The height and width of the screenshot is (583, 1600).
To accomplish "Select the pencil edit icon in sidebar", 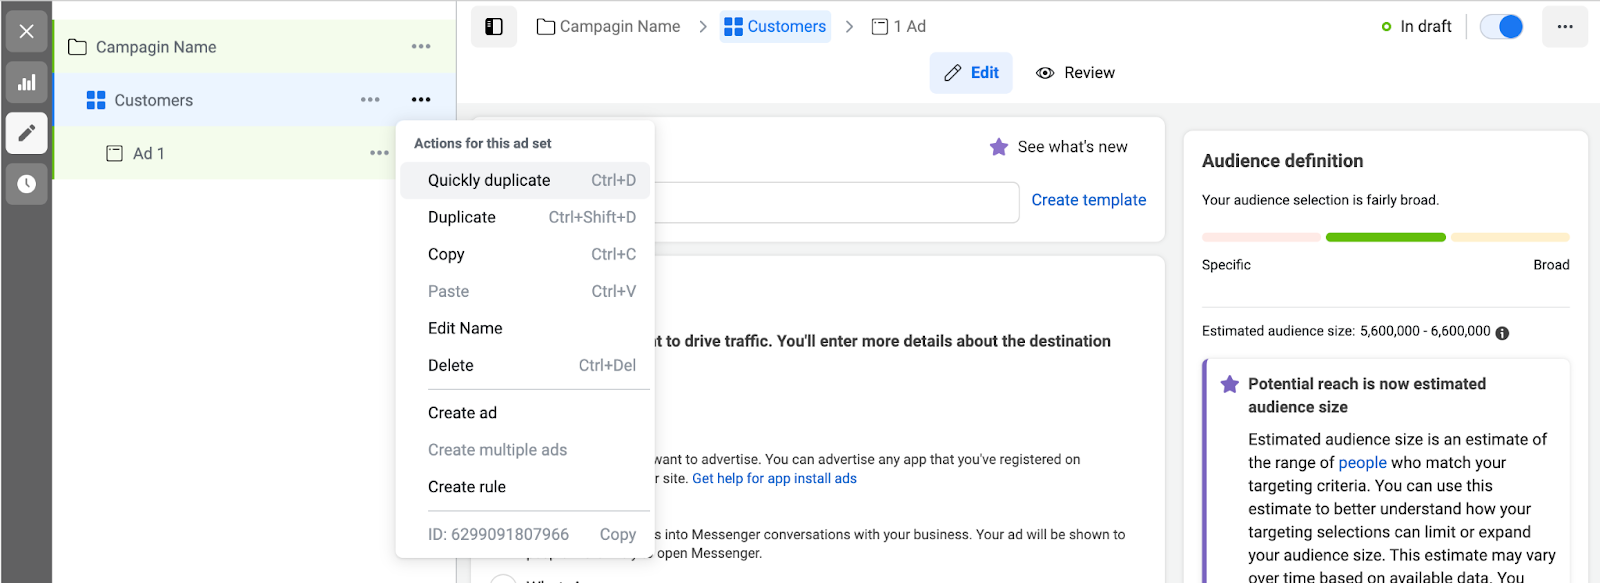I will (x=27, y=133).
